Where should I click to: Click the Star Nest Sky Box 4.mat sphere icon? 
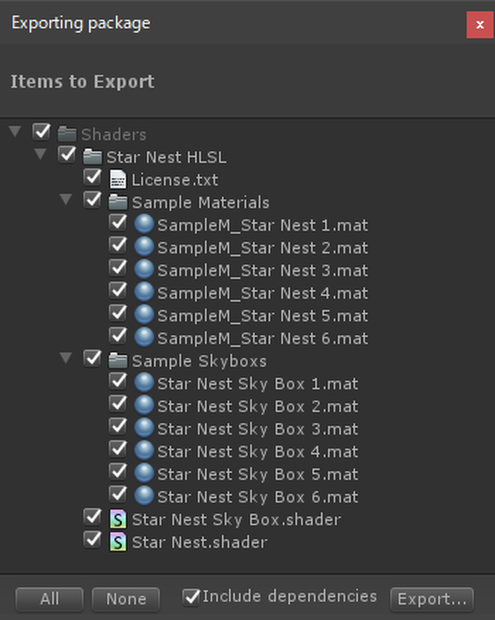144,451
